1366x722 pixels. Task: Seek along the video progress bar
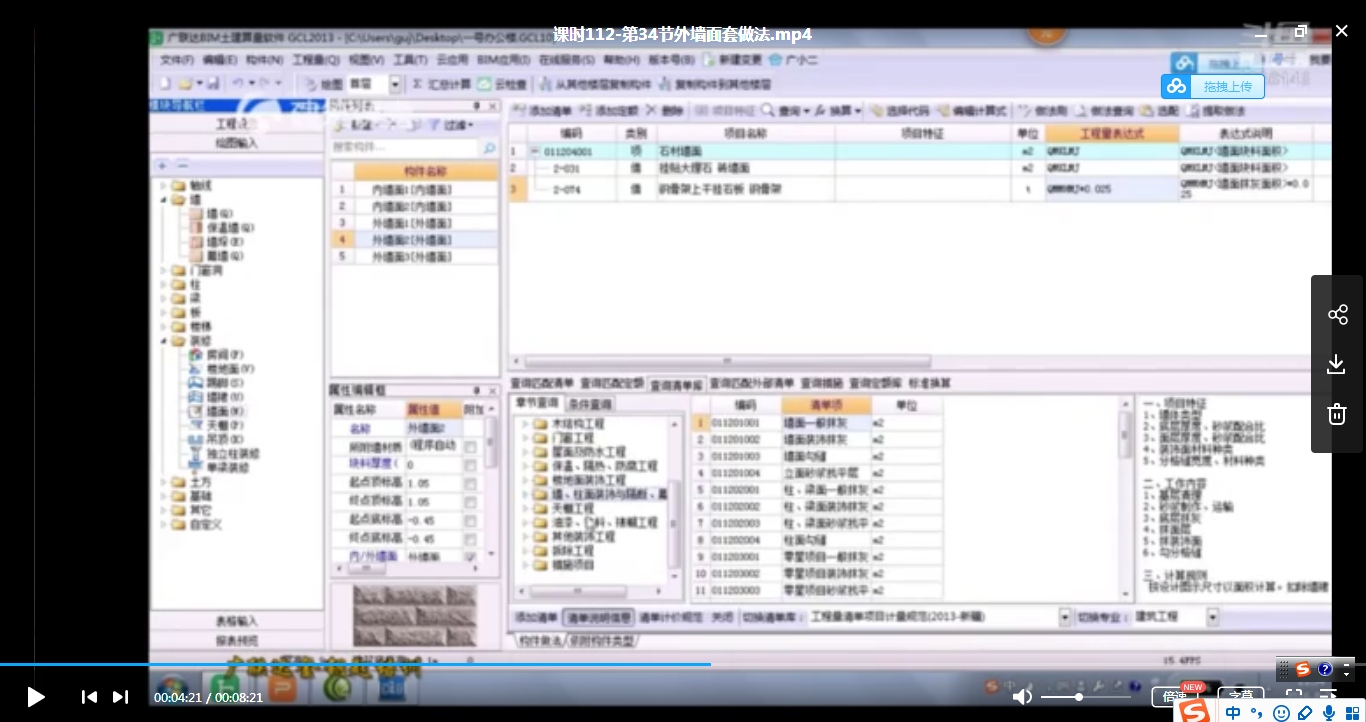click(683, 664)
